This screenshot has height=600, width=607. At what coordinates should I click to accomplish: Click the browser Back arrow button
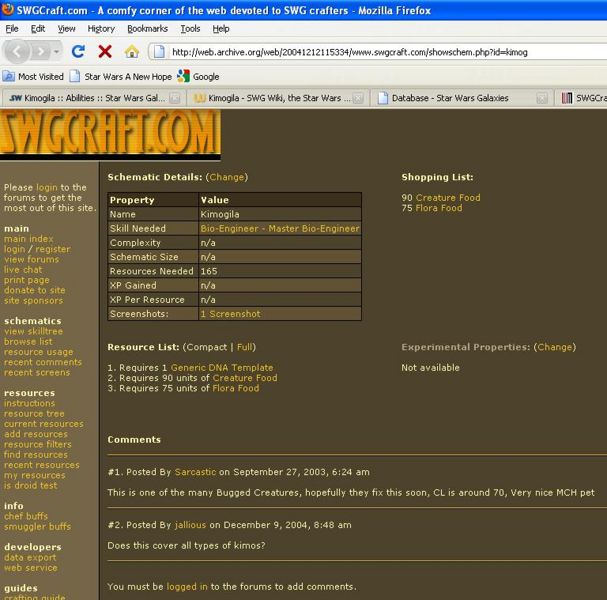[x=17, y=51]
